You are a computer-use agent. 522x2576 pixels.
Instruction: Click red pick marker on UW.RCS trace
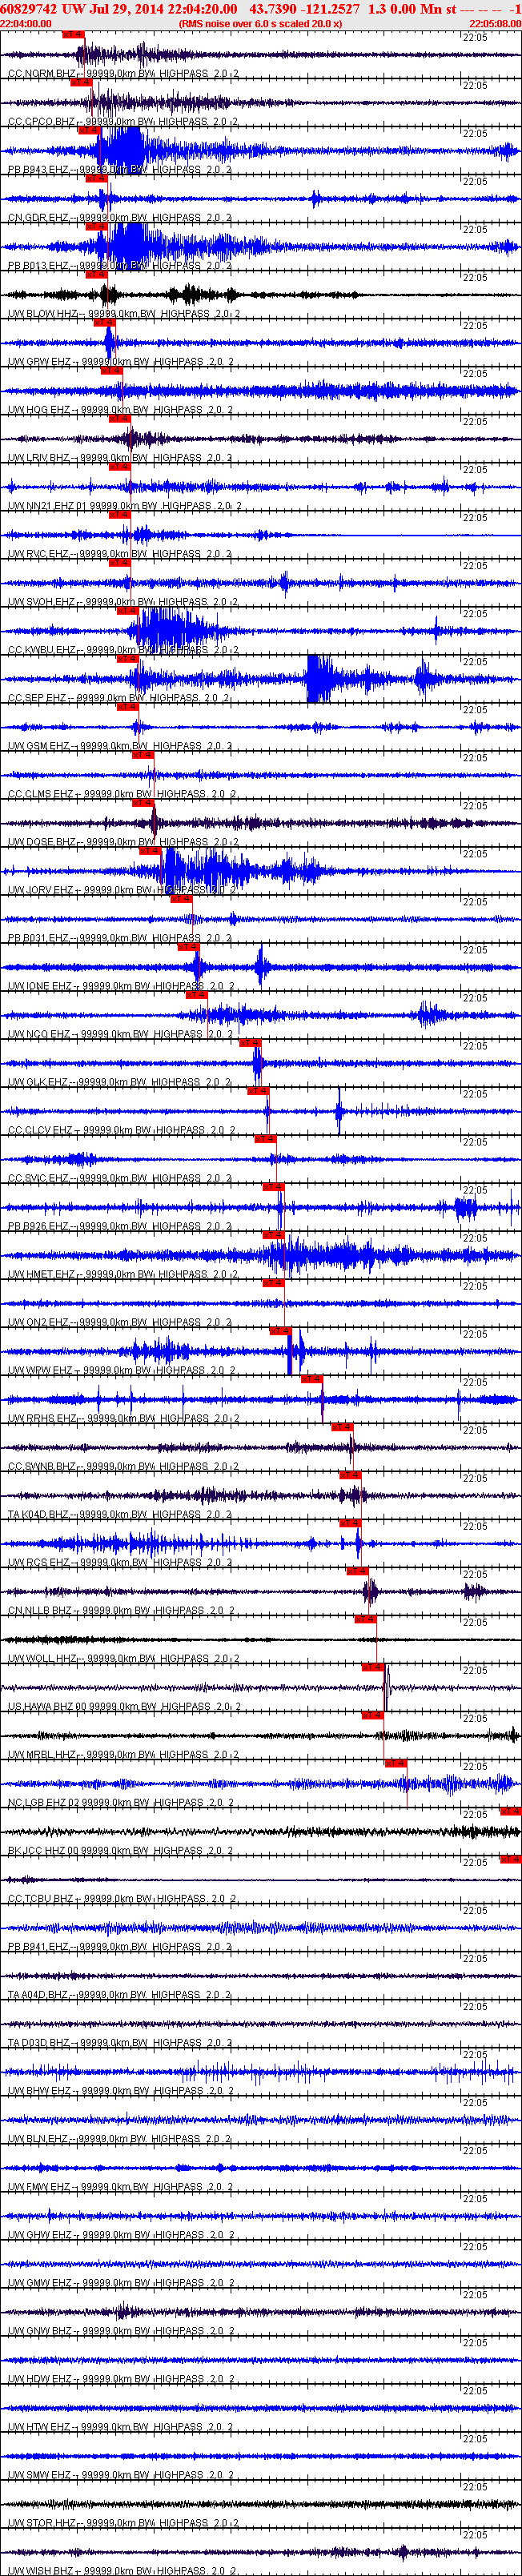tap(350, 1522)
